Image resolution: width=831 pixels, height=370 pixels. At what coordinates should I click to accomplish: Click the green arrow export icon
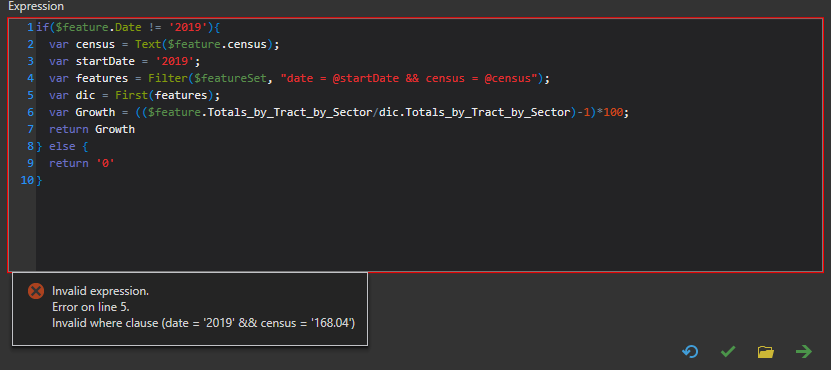tap(804, 351)
